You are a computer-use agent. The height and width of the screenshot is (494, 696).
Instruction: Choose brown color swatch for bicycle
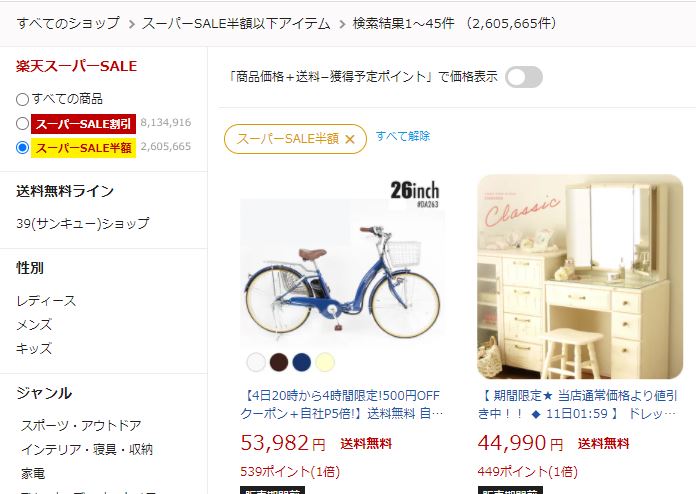click(x=279, y=362)
